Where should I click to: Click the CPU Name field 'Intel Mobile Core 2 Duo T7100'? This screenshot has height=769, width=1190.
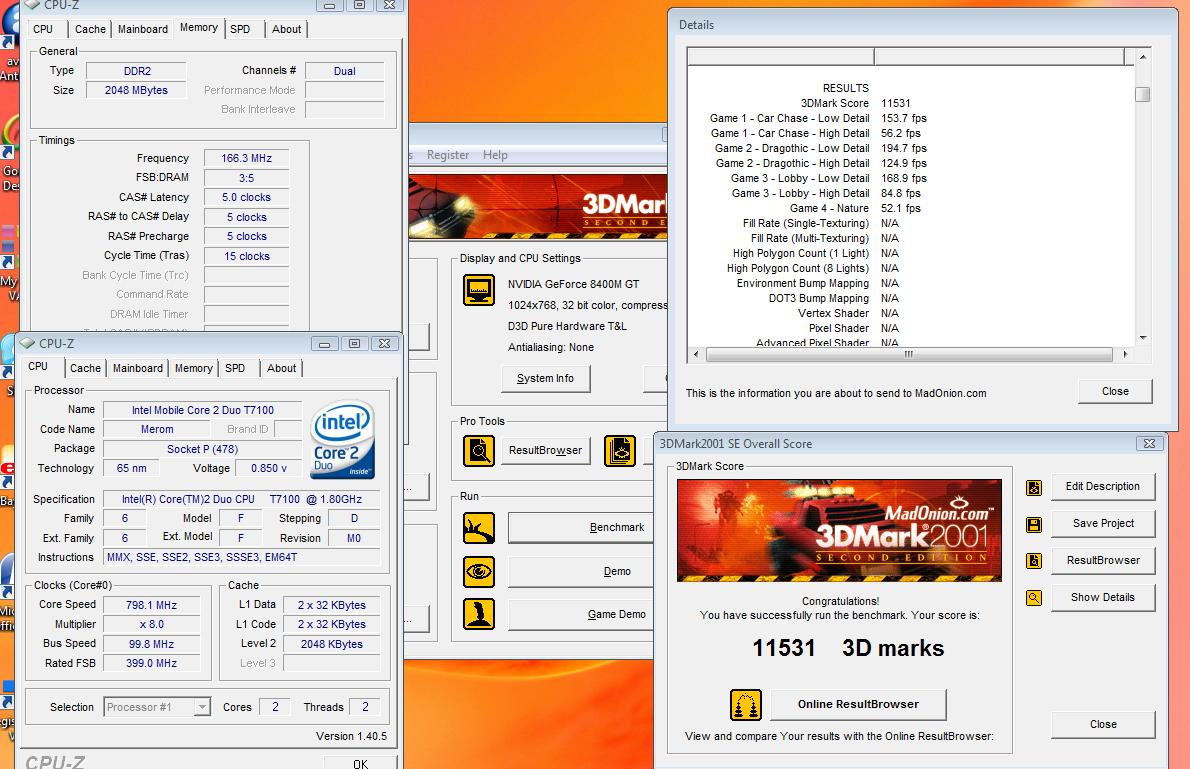click(x=203, y=410)
